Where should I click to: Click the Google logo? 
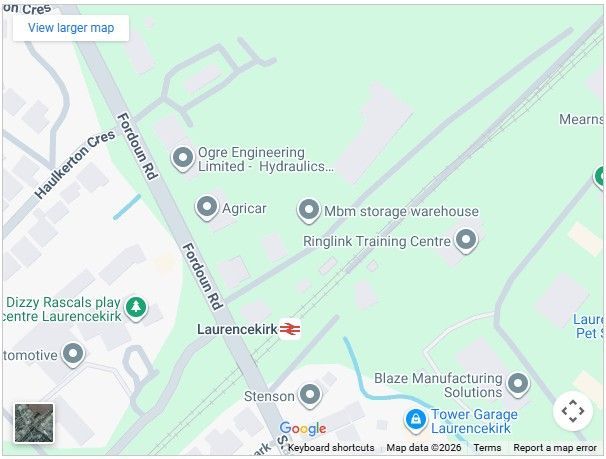pos(303,428)
